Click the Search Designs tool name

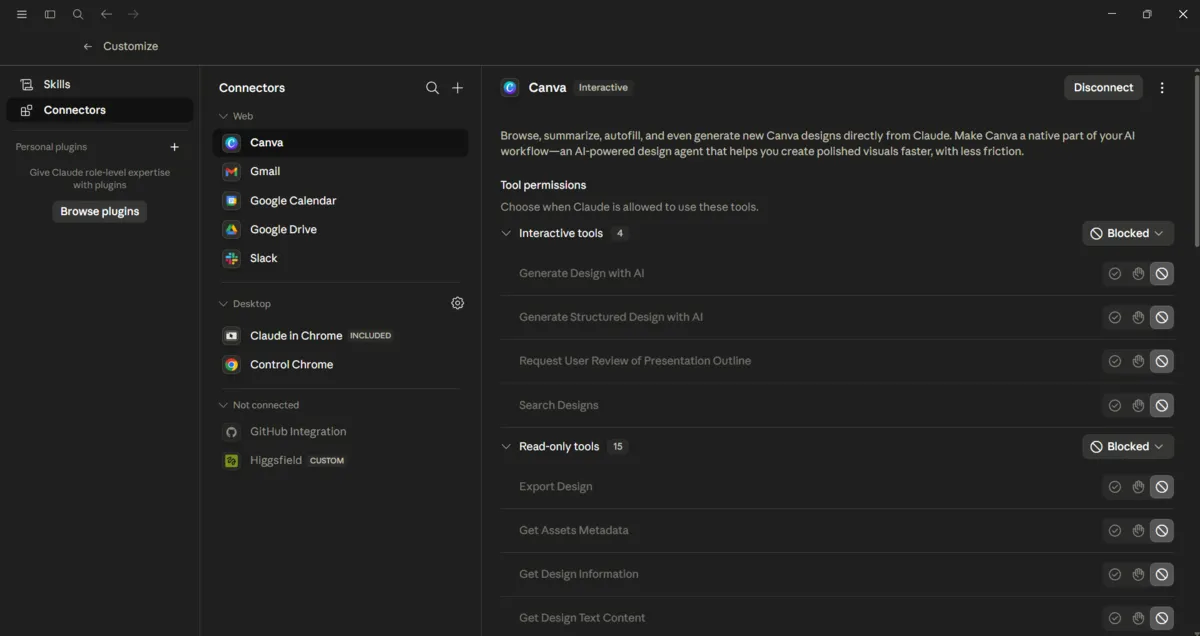[559, 405]
